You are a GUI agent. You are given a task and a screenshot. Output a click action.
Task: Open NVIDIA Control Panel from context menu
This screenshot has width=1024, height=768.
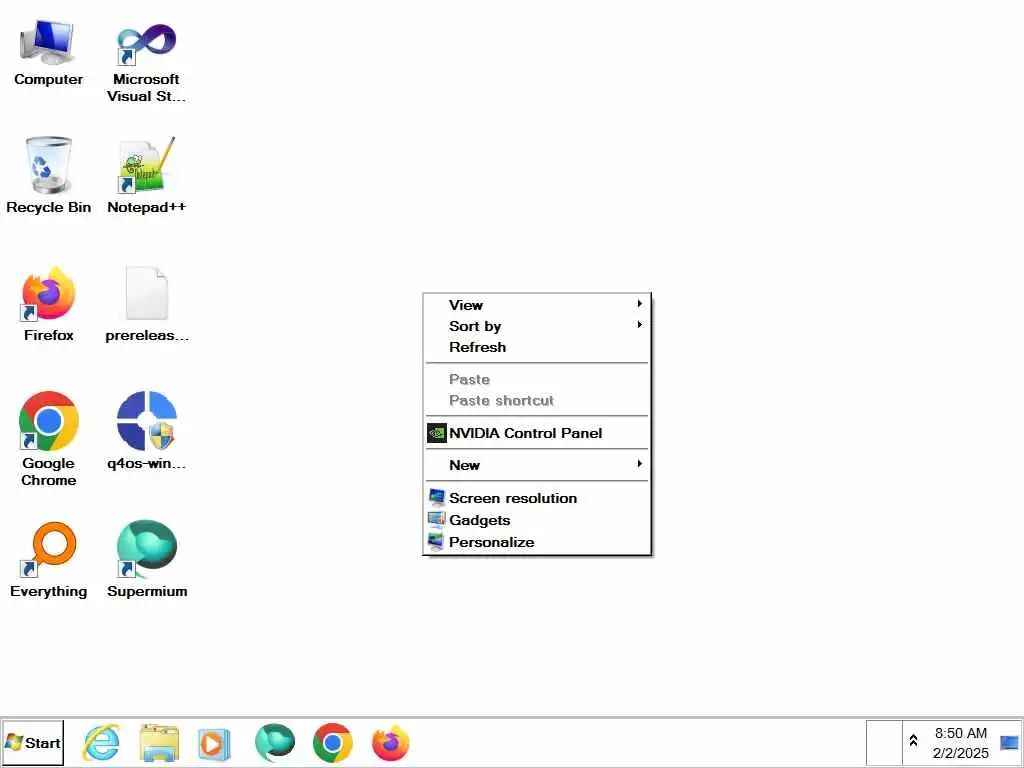coord(537,433)
